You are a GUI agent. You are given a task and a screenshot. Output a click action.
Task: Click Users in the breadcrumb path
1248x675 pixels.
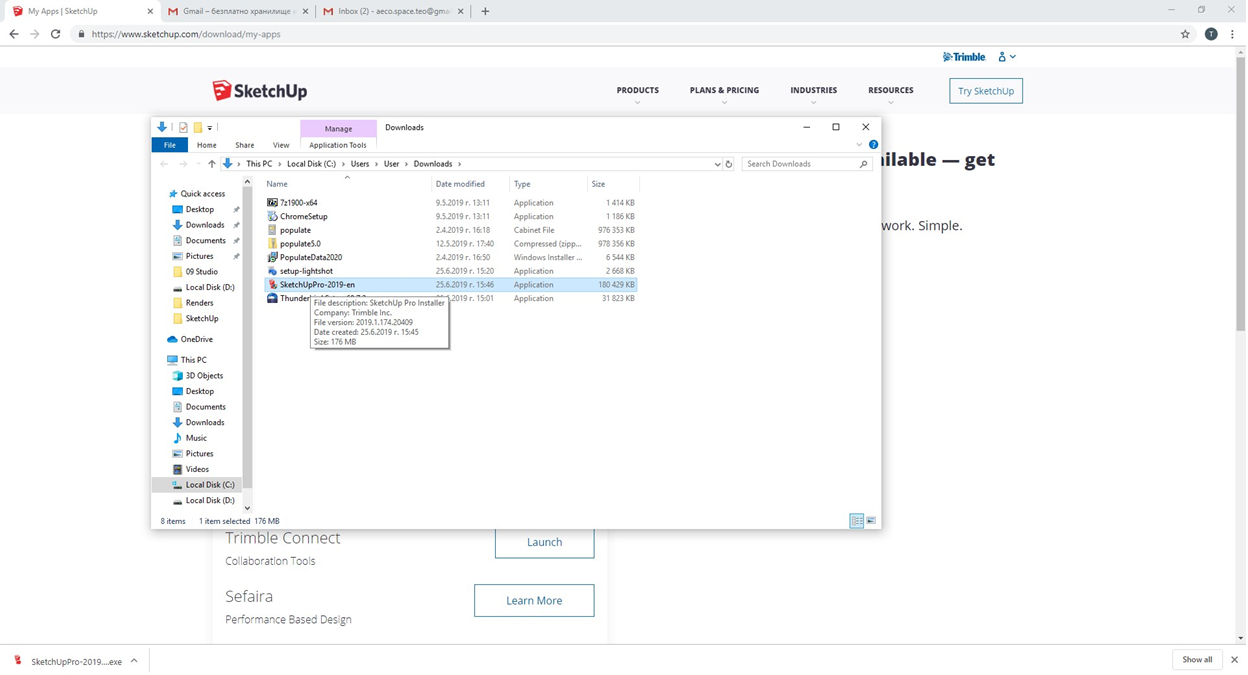click(360, 164)
